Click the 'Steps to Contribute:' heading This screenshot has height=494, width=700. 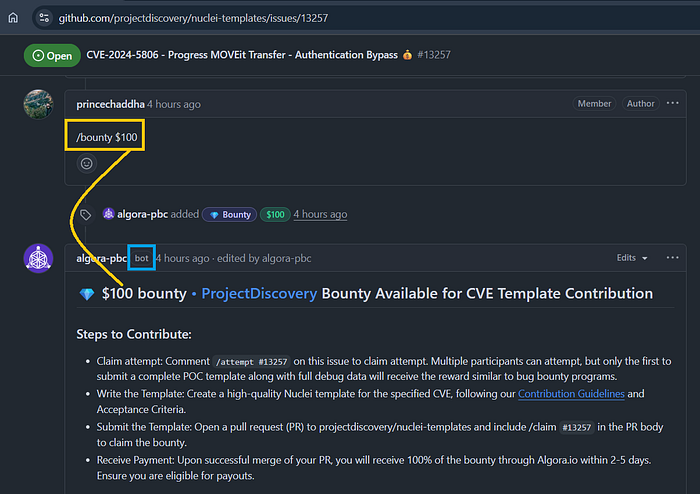(x=134, y=334)
